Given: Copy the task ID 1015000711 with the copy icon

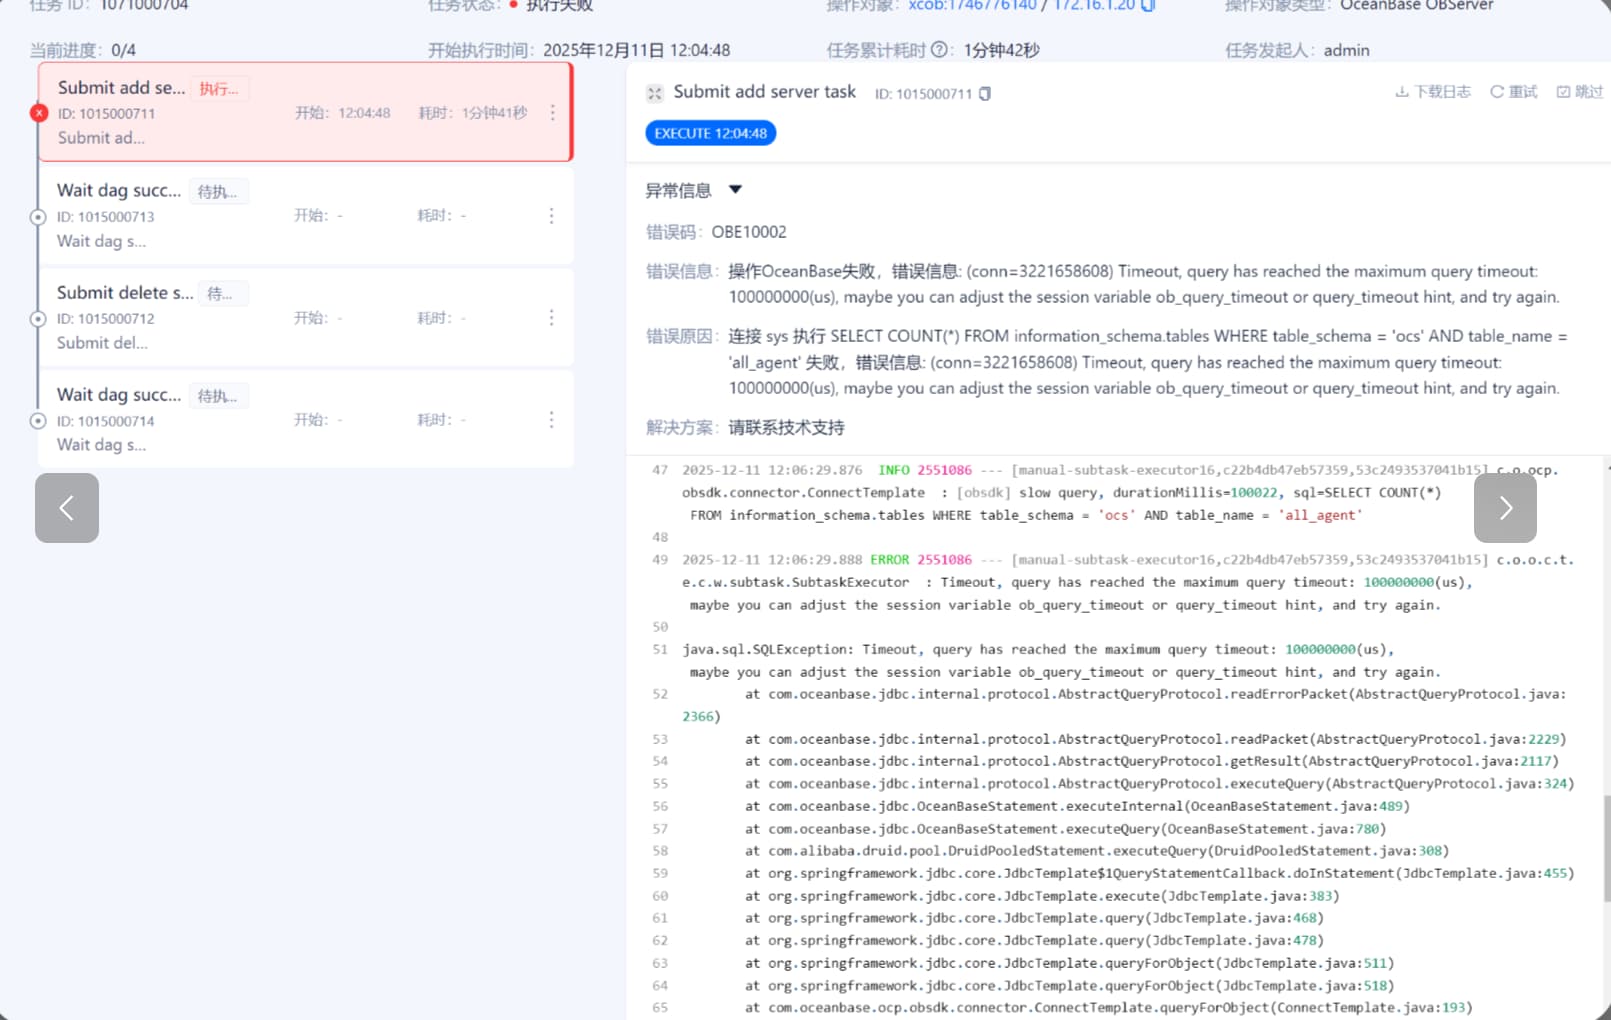Looking at the screenshot, I should tap(985, 94).
